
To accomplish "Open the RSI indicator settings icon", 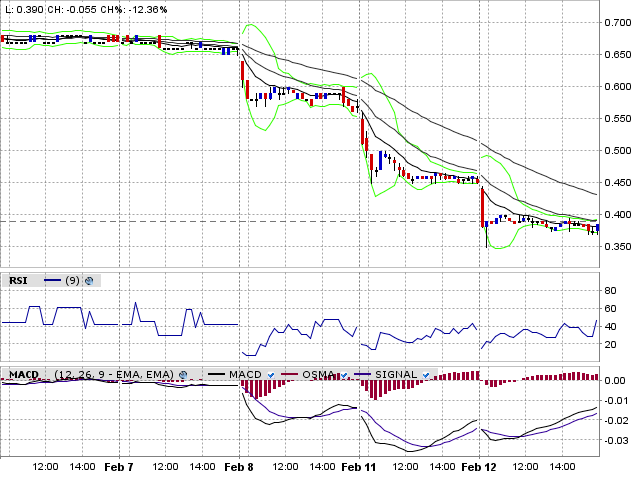I will 89,281.
